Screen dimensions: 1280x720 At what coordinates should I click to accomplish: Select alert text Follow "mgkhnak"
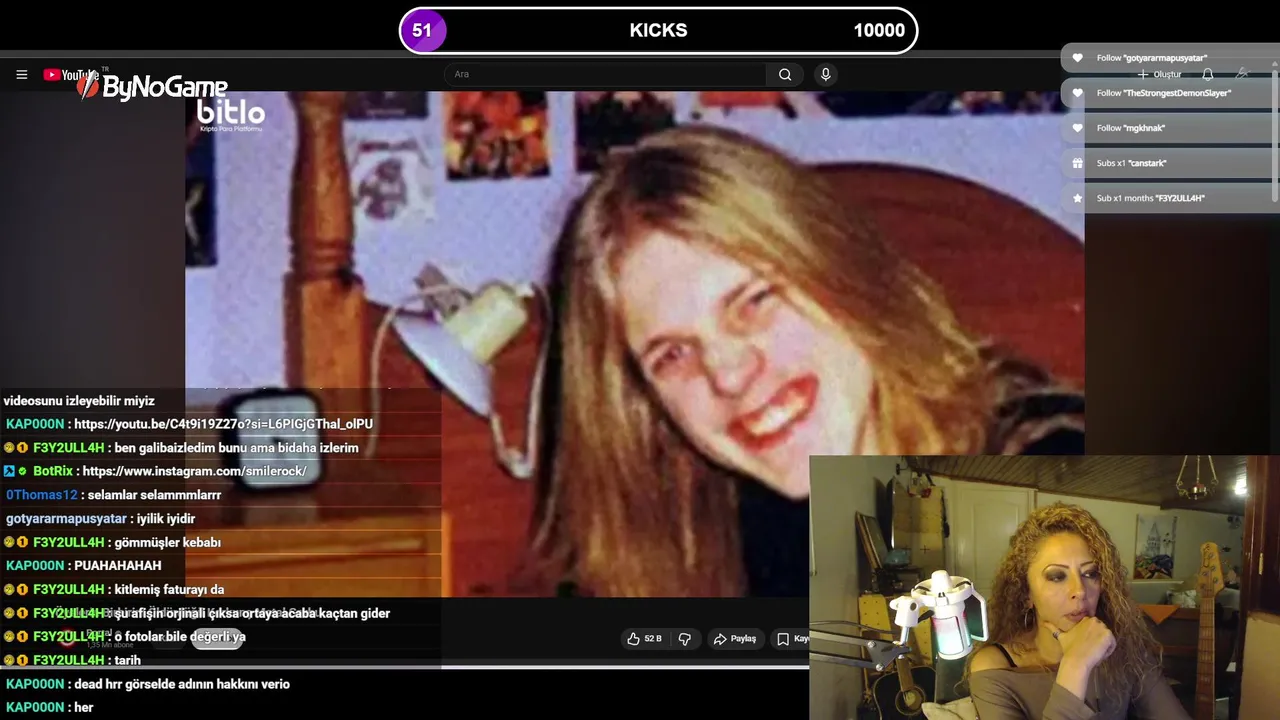[1131, 128]
